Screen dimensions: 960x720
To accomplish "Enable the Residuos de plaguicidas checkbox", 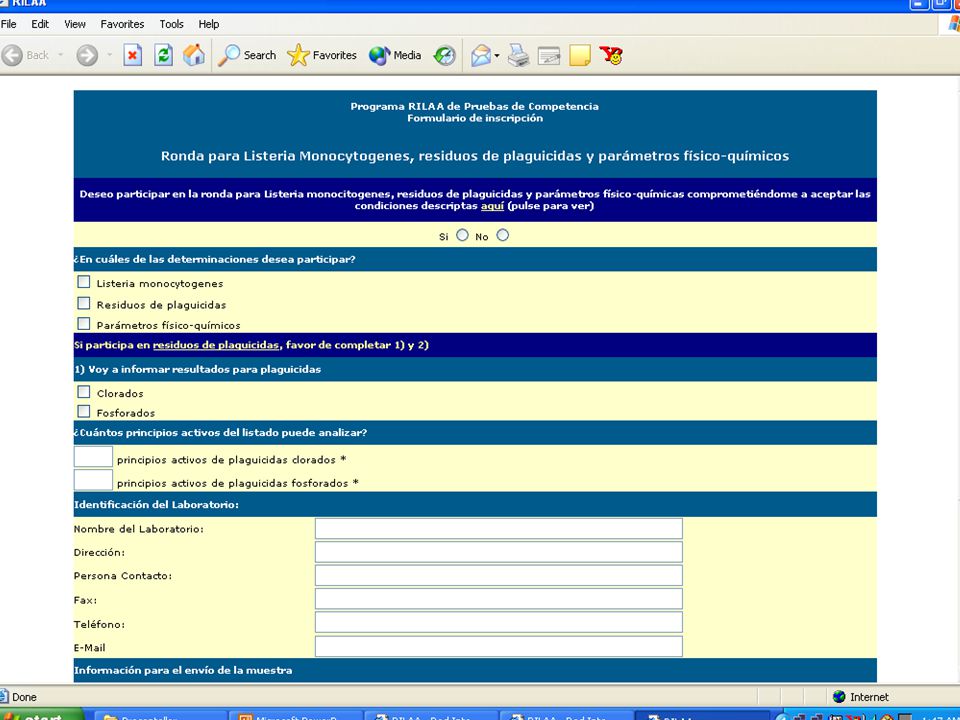I will [x=84, y=304].
